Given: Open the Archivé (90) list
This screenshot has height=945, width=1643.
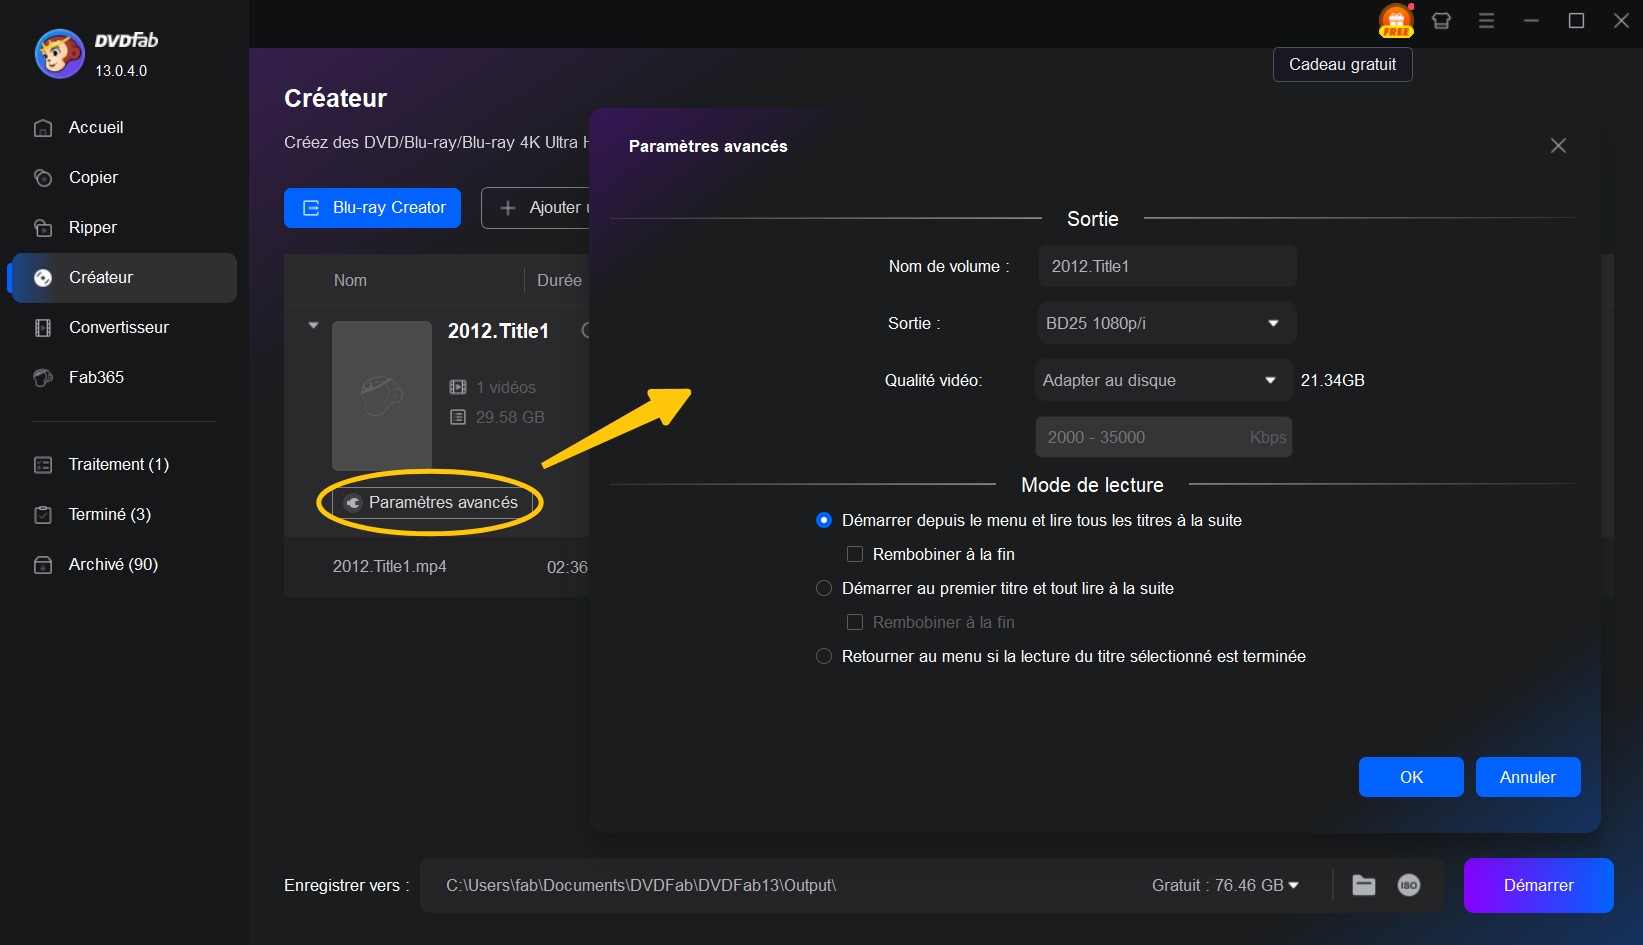Looking at the screenshot, I should 112,564.
